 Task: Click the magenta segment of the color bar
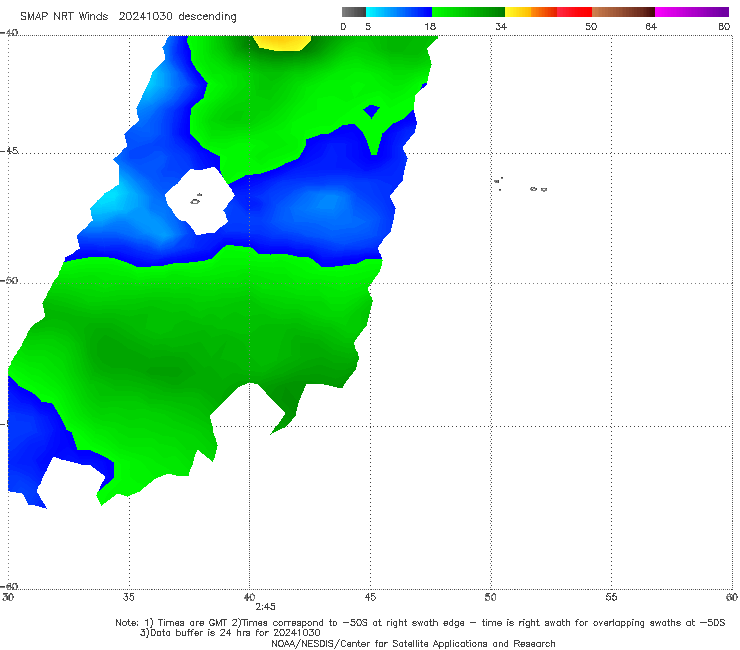(x=692, y=12)
